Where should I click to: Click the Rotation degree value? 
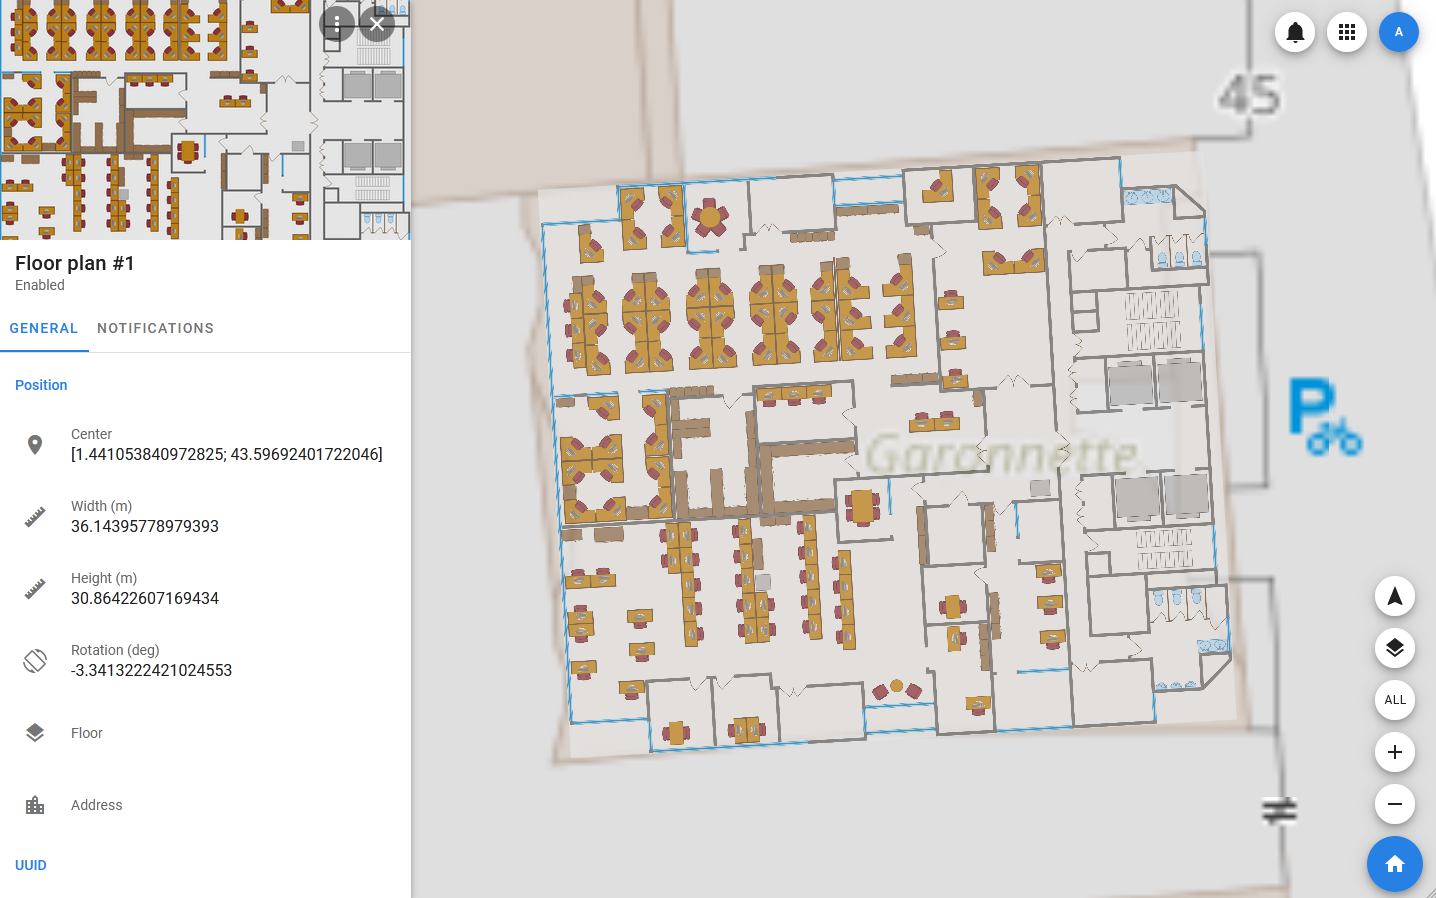(x=151, y=670)
